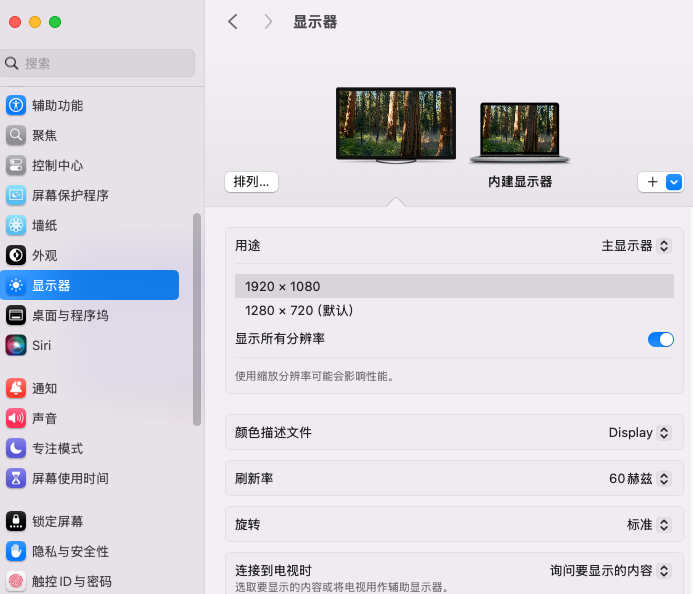Select the external monitor thumbnail
The image size is (693, 594).
[x=396, y=125]
